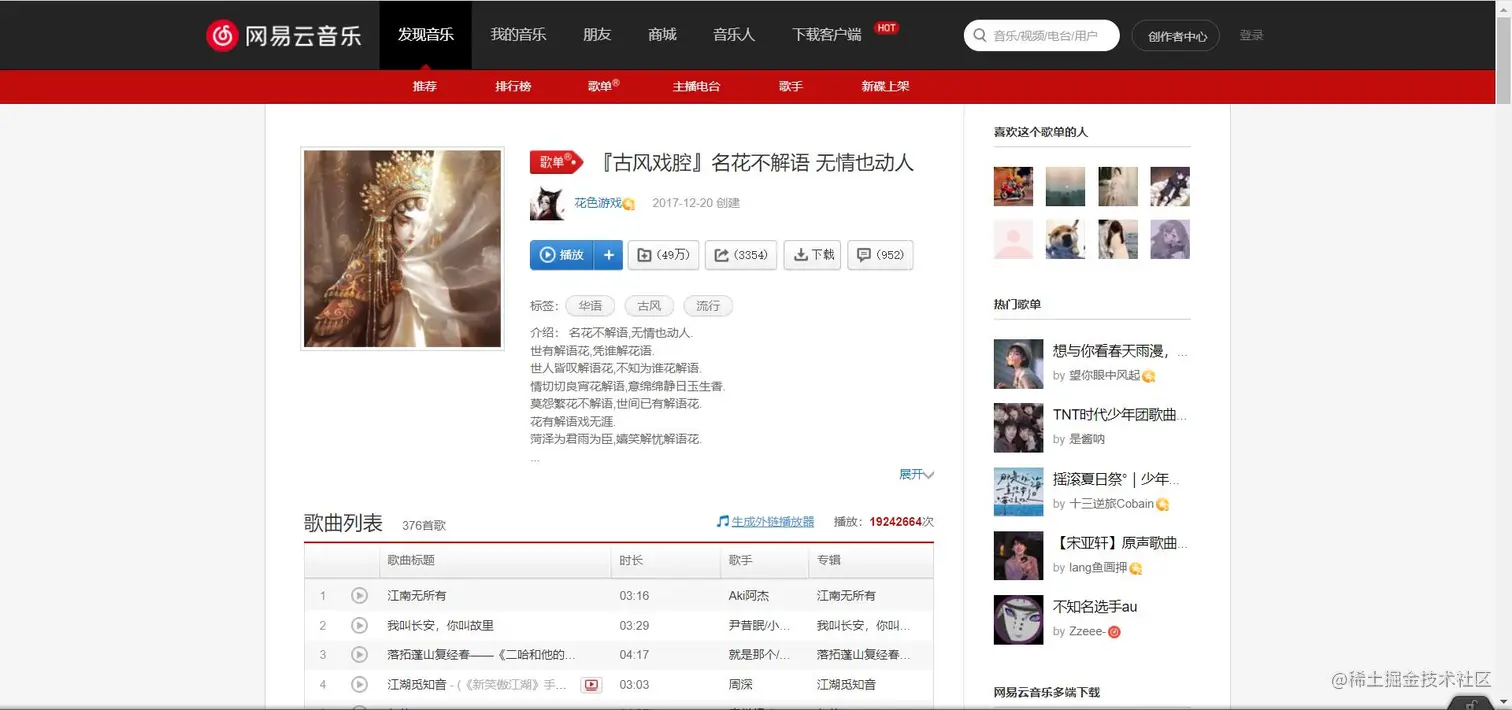1512x710 pixels.
Task: Open user link lang鱼画押
Action: coord(1097,568)
